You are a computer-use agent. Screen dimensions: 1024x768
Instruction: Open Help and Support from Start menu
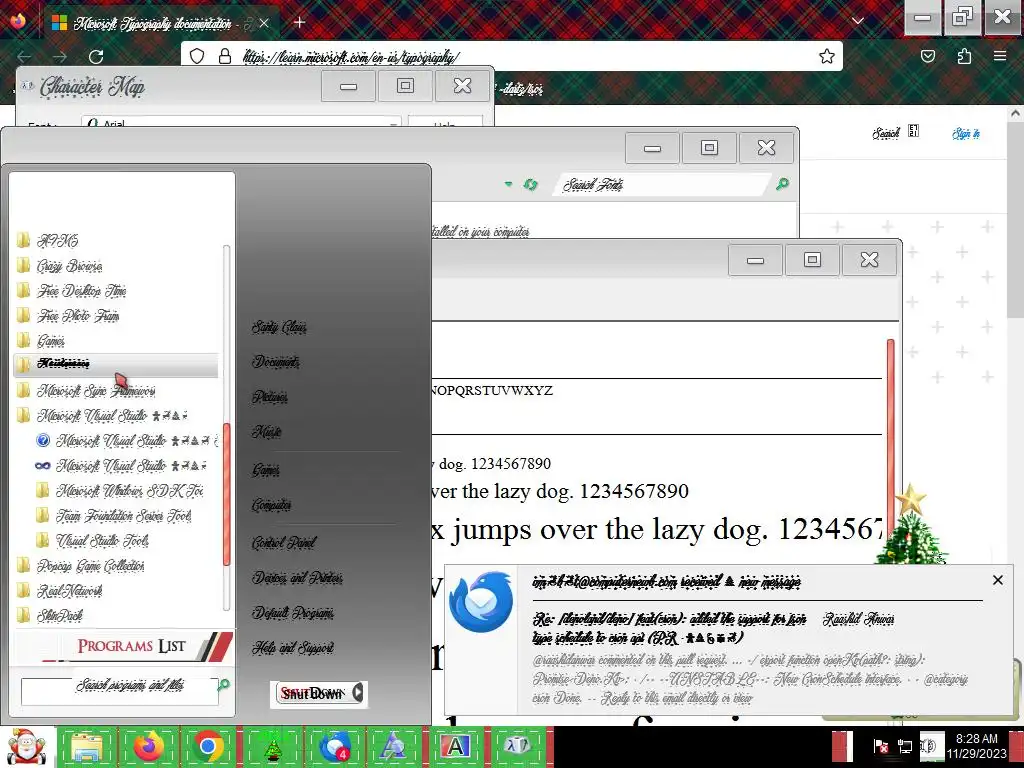pyautogui.click(x=293, y=648)
